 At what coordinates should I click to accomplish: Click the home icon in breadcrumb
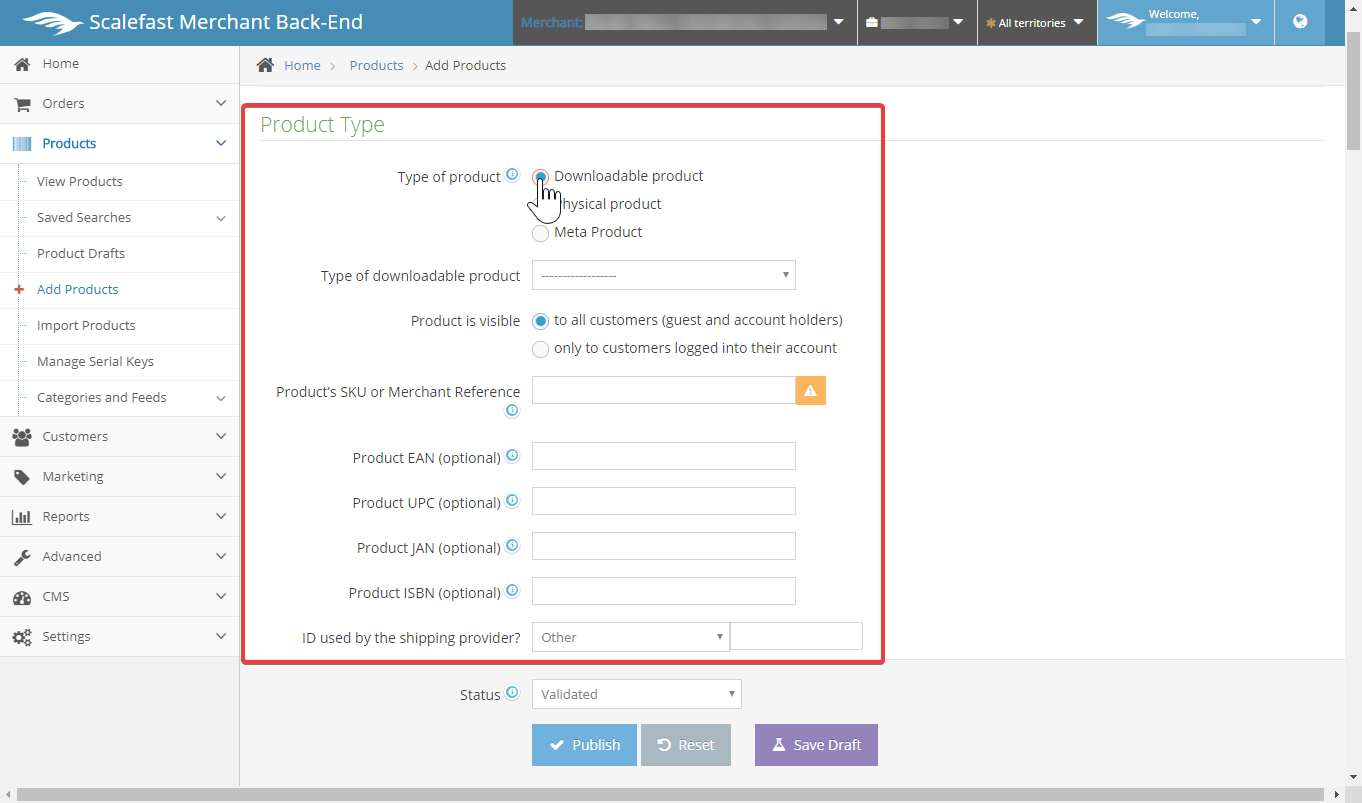(265, 65)
